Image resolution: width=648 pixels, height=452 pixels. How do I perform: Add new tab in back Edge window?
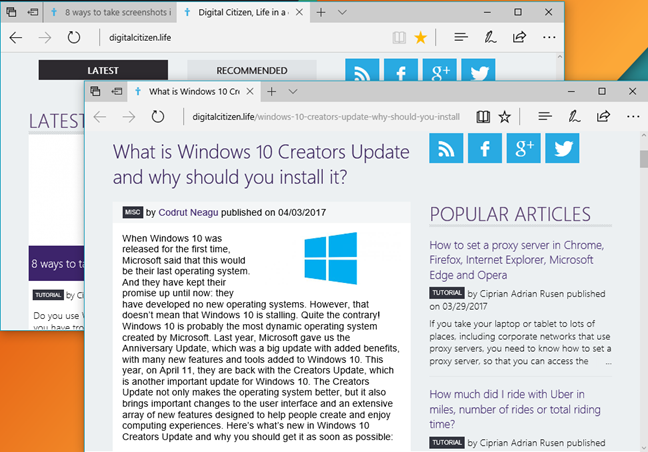(x=321, y=12)
